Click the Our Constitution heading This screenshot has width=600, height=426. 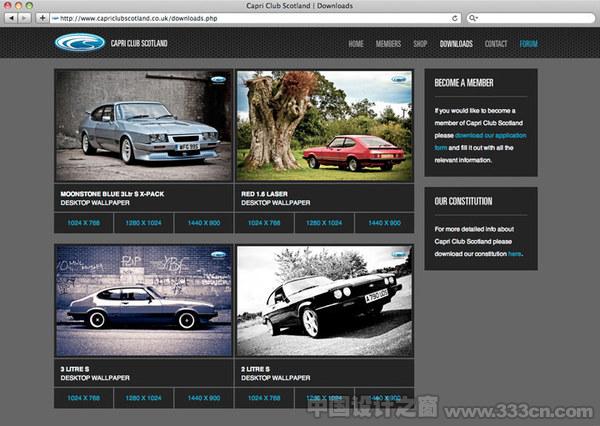coord(463,201)
